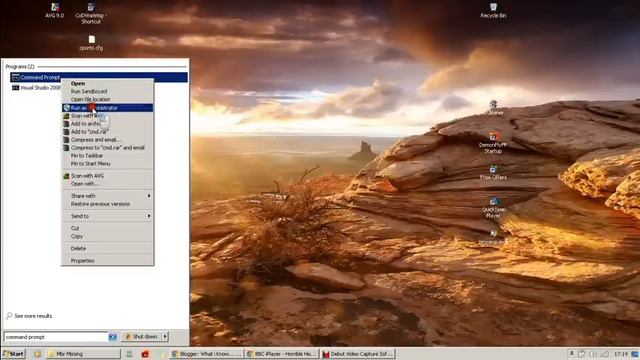Expand the Send to submenu
The height and width of the screenshot is (360, 640).
(107, 216)
